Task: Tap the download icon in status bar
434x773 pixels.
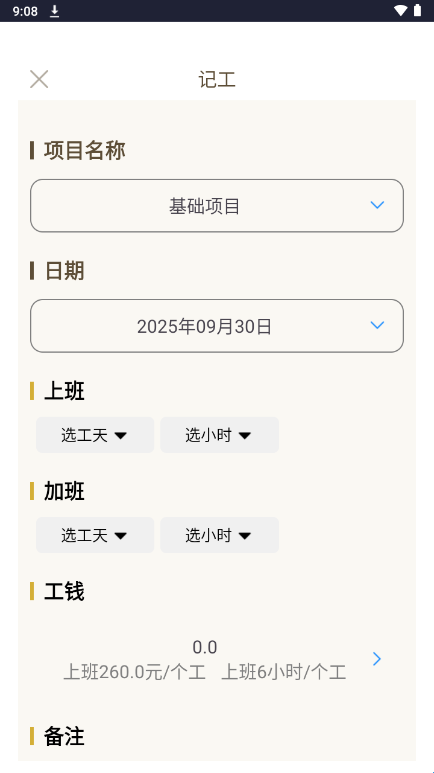Action: (55, 11)
